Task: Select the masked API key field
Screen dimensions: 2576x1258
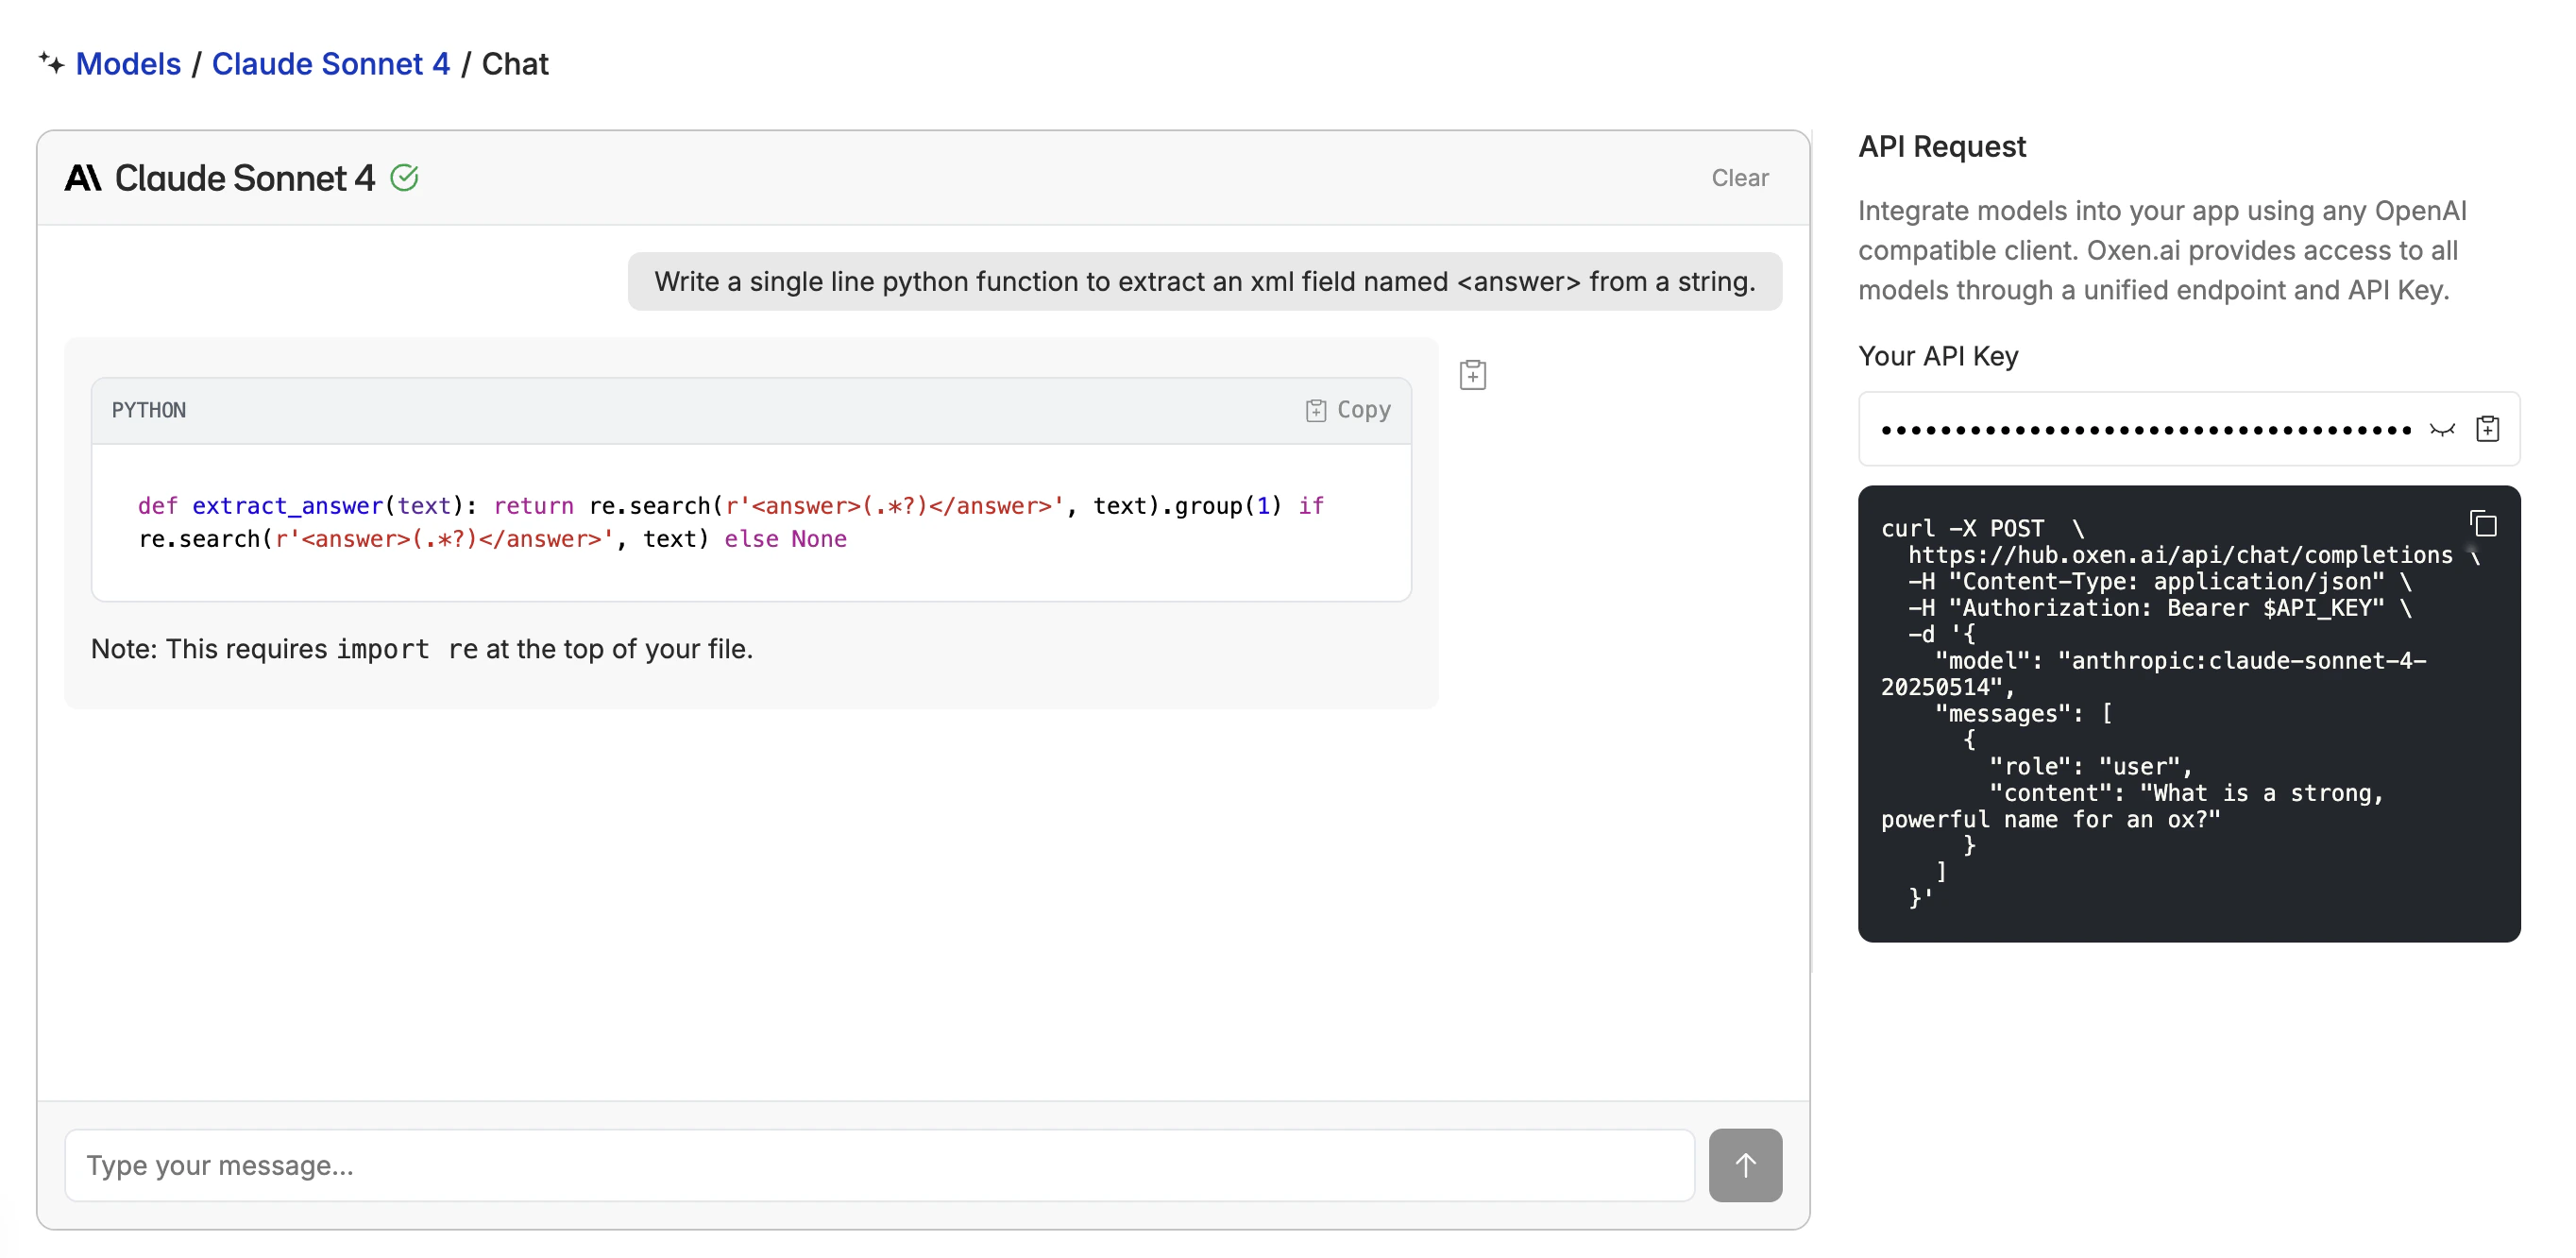Action: click(2150, 428)
